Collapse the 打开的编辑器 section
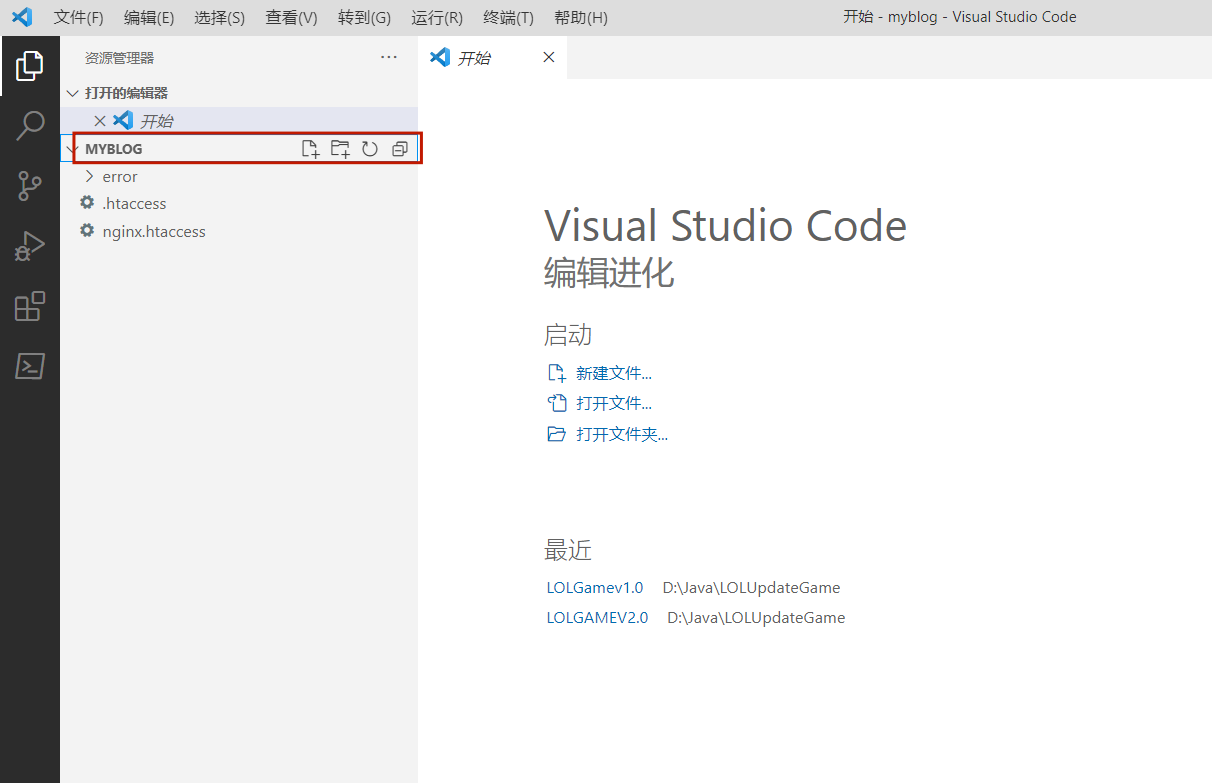The height and width of the screenshot is (783, 1212). point(72,93)
